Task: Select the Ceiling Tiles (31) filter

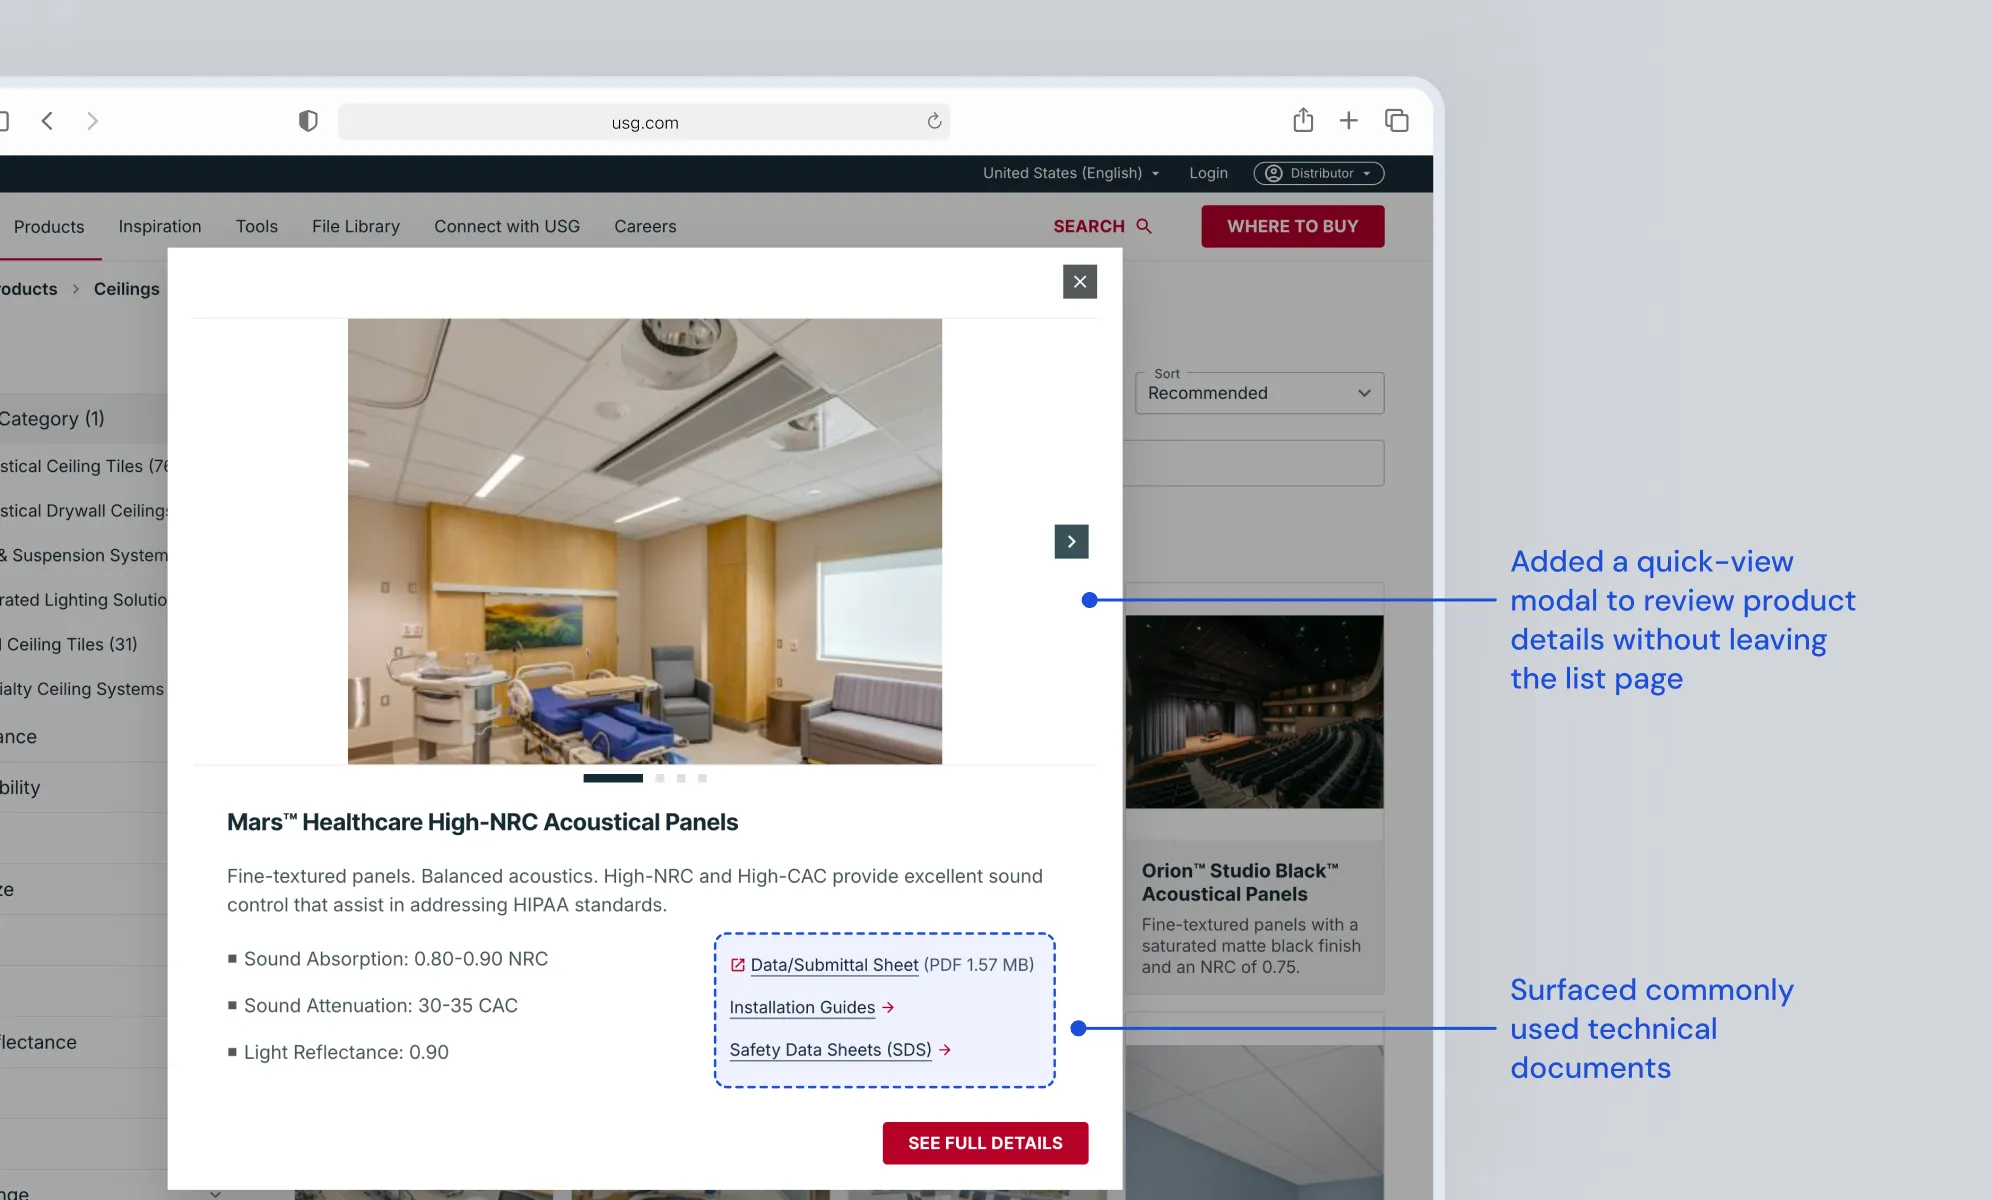Action: tap(71, 645)
